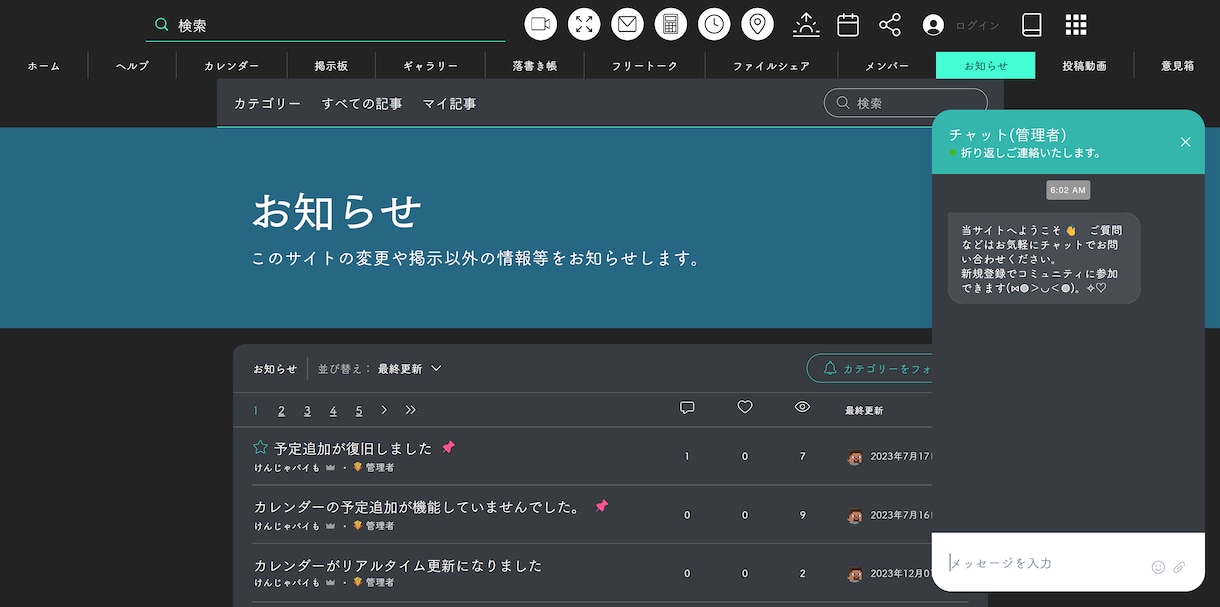This screenshot has height=607, width=1220.
Task: Open the nine-dot apps grid icon
Action: (x=1076, y=25)
